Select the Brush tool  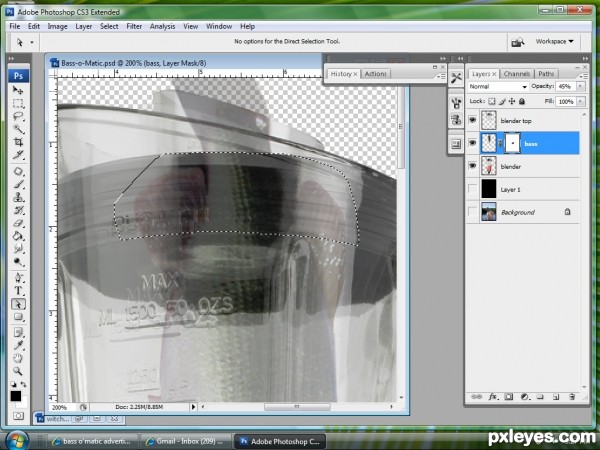pos(18,184)
